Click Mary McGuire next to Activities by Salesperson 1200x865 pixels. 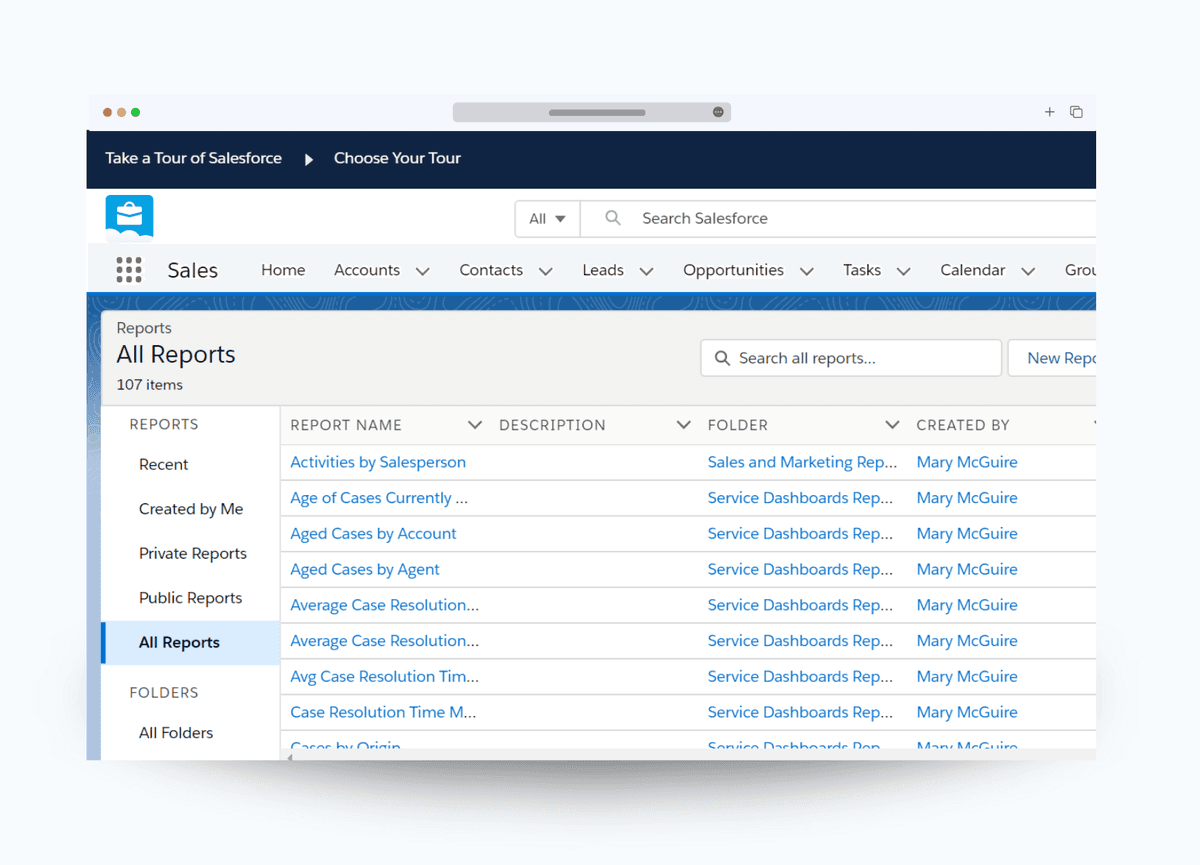(x=966, y=462)
